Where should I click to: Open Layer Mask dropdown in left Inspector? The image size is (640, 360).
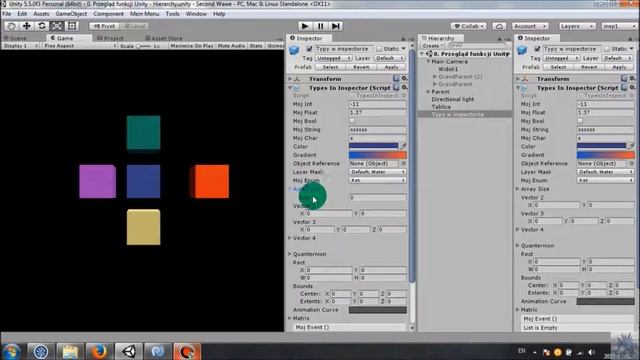378,172
